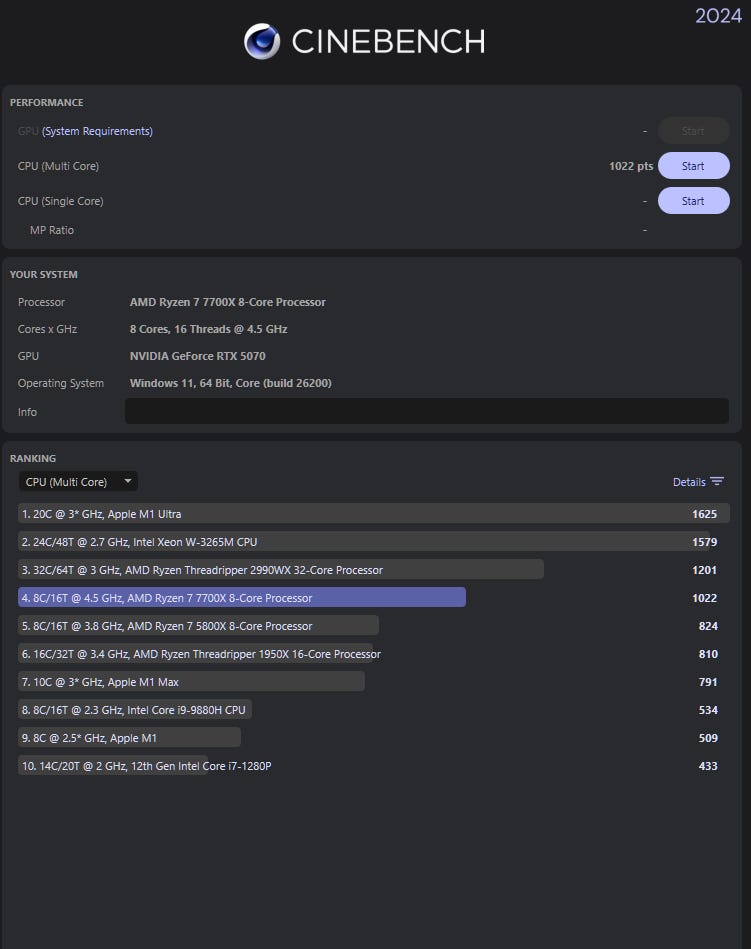Image resolution: width=751 pixels, height=949 pixels.
Task: Click the Cinebench sphere logo icon
Action: (x=262, y=41)
